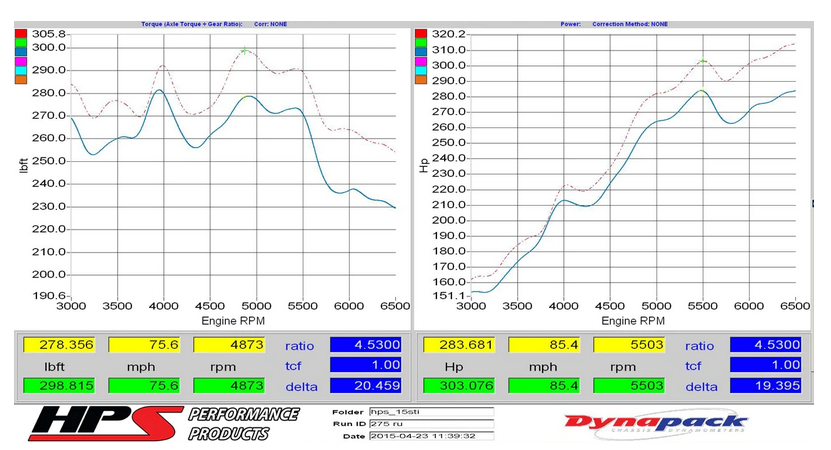
Task: Click the green peak marker on power curve
Action: tap(703, 61)
